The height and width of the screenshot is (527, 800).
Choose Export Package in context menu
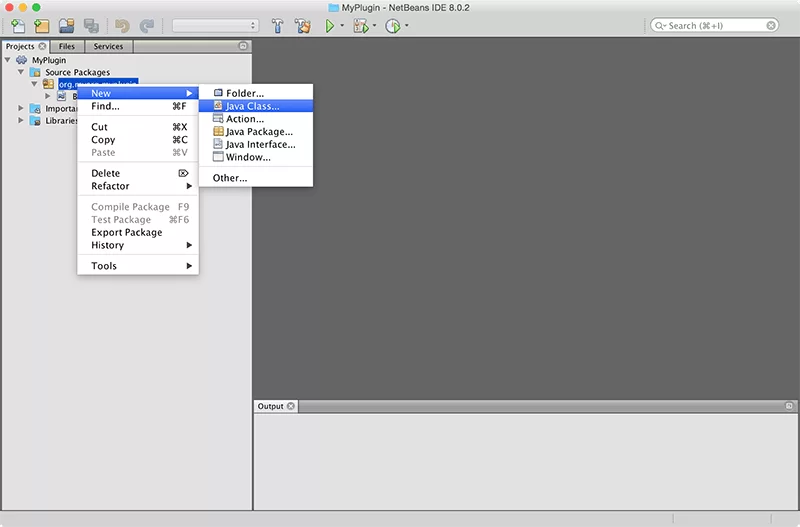138,233
